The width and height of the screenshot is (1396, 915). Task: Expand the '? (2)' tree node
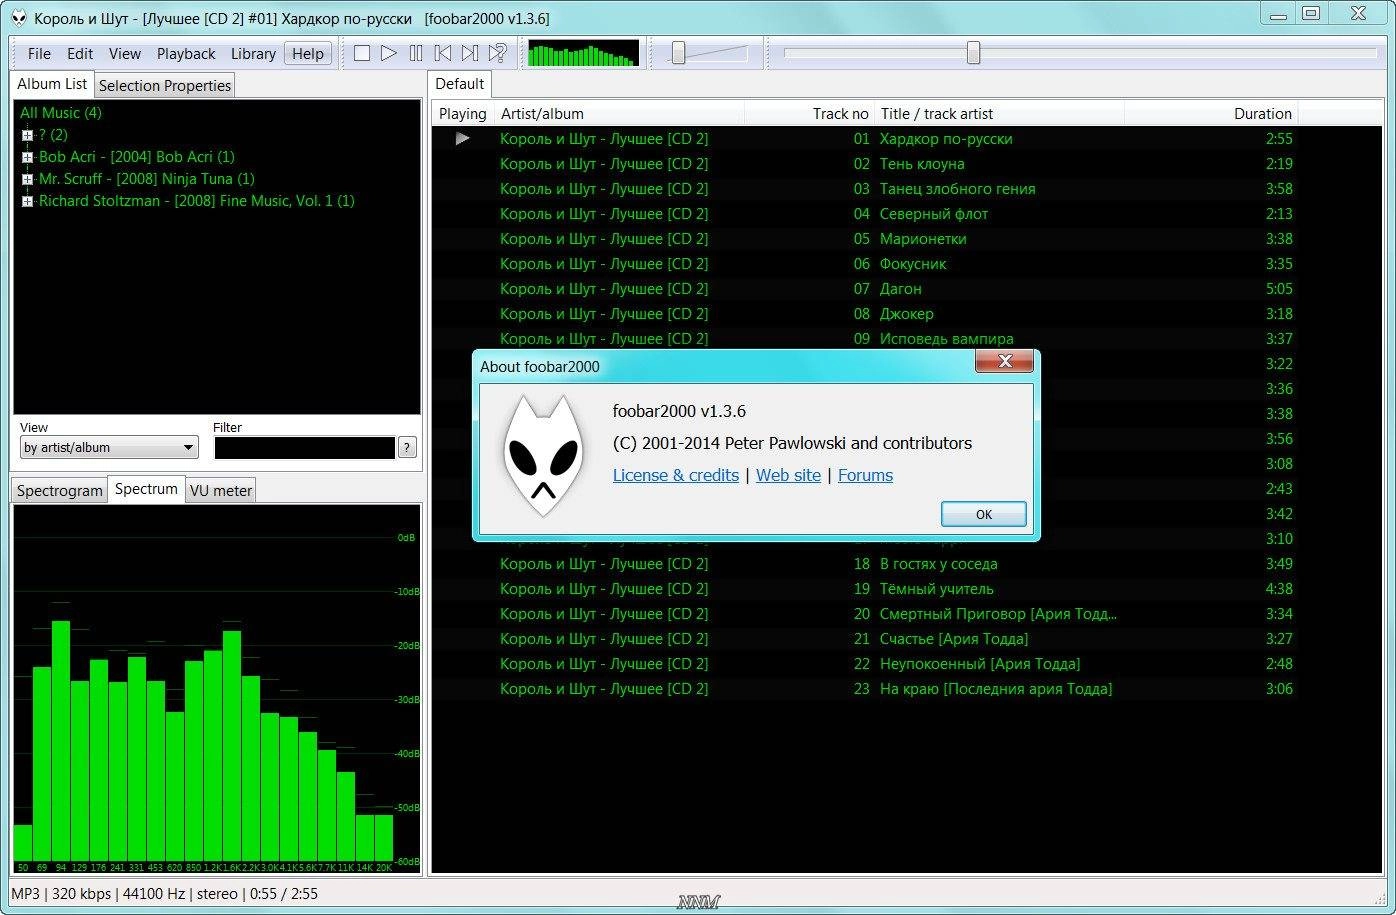pyautogui.click(x=27, y=135)
